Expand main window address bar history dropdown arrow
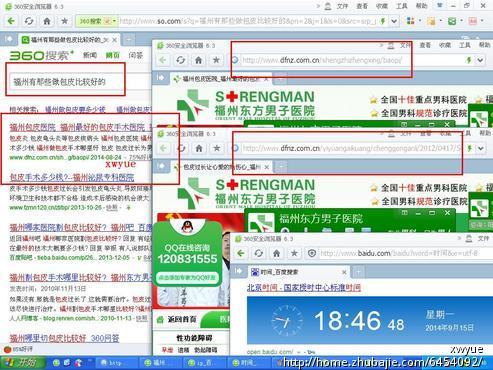 tap(394, 21)
